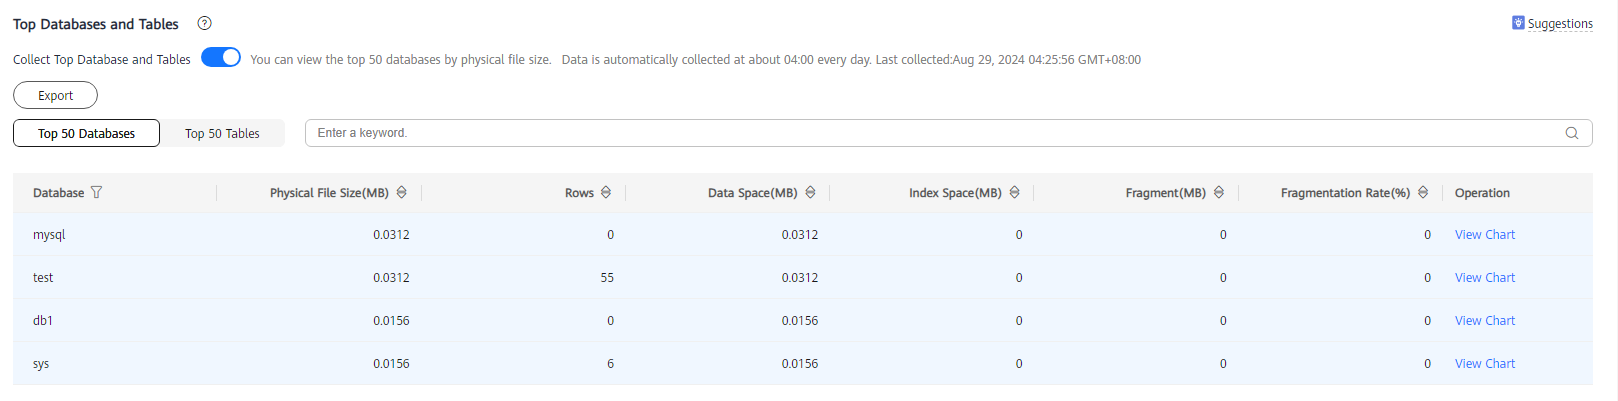Open View Chart for mysql database
1618x401 pixels.
[1485, 235]
